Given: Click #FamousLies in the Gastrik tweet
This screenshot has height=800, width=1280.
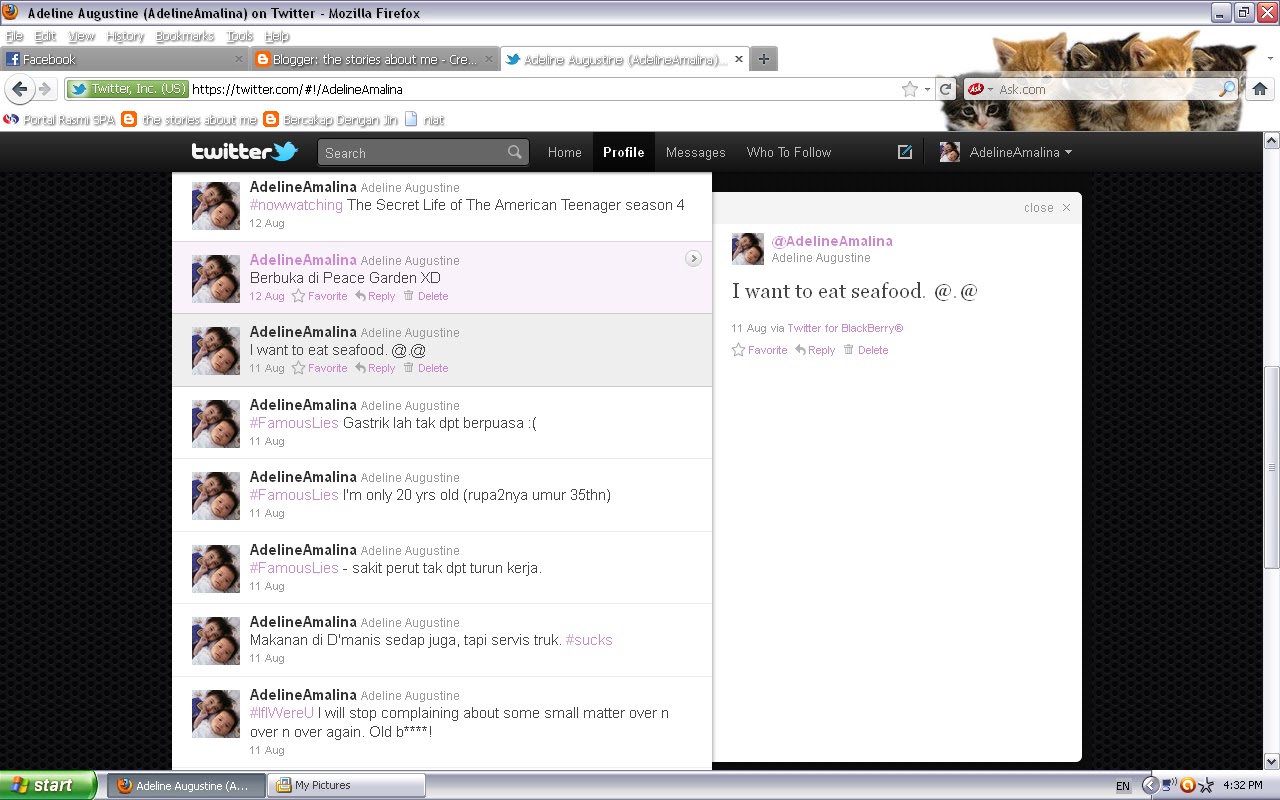Looking at the screenshot, I should (294, 423).
